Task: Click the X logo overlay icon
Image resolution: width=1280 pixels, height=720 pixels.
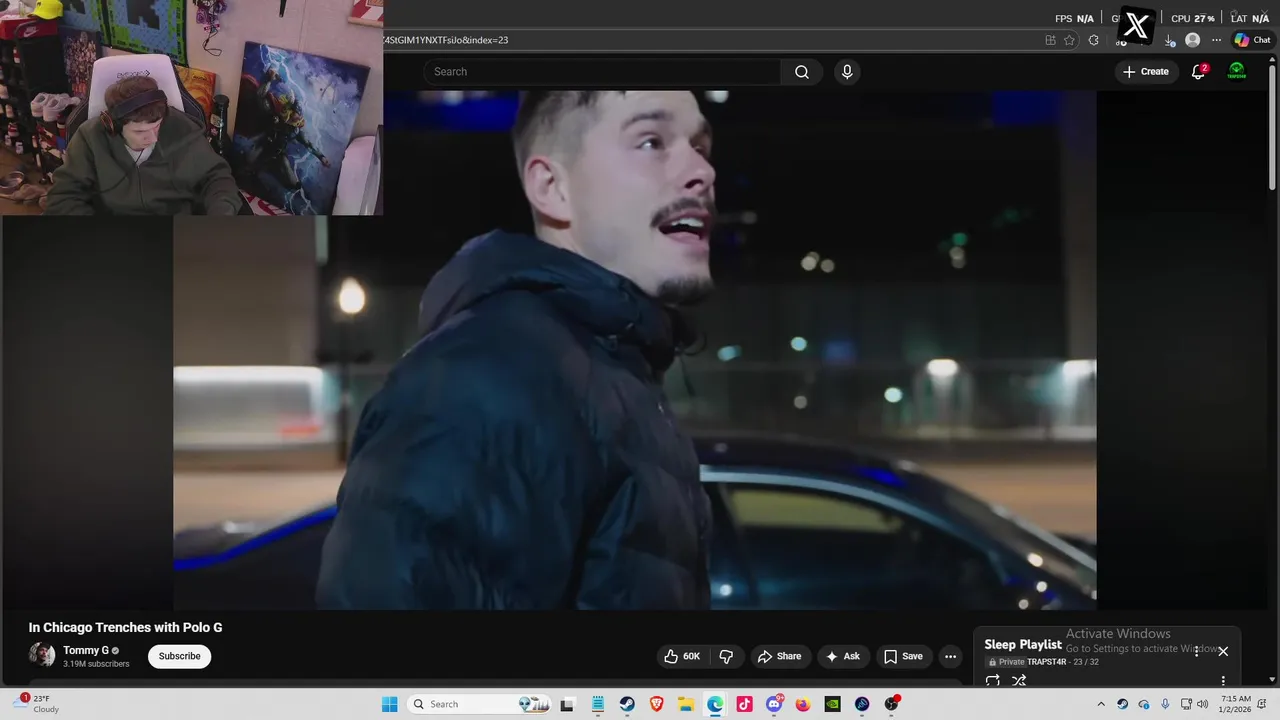Action: pyautogui.click(x=1137, y=25)
